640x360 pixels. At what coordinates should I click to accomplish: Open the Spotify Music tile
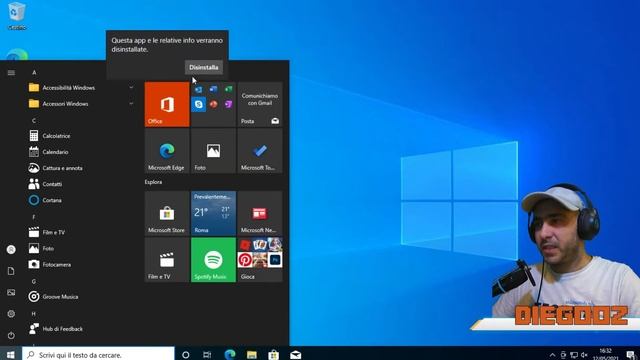tap(213, 260)
